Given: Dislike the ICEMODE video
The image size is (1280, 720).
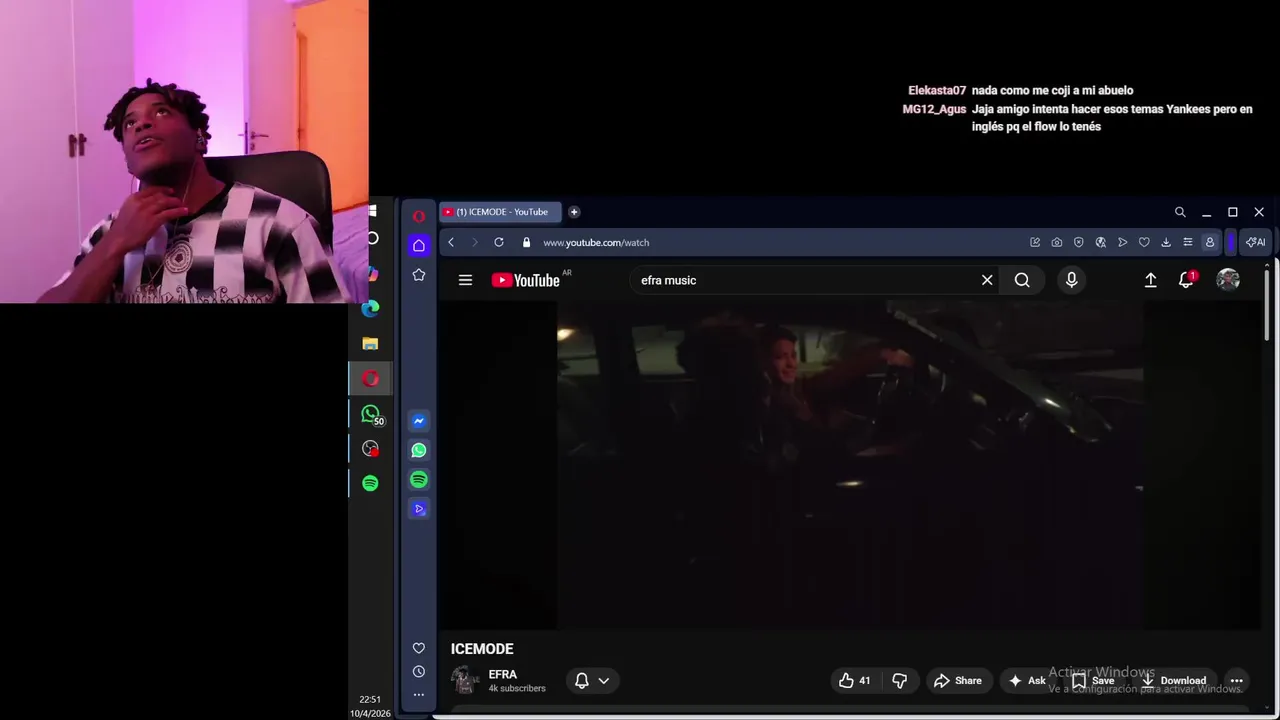Looking at the screenshot, I should click(x=899, y=680).
